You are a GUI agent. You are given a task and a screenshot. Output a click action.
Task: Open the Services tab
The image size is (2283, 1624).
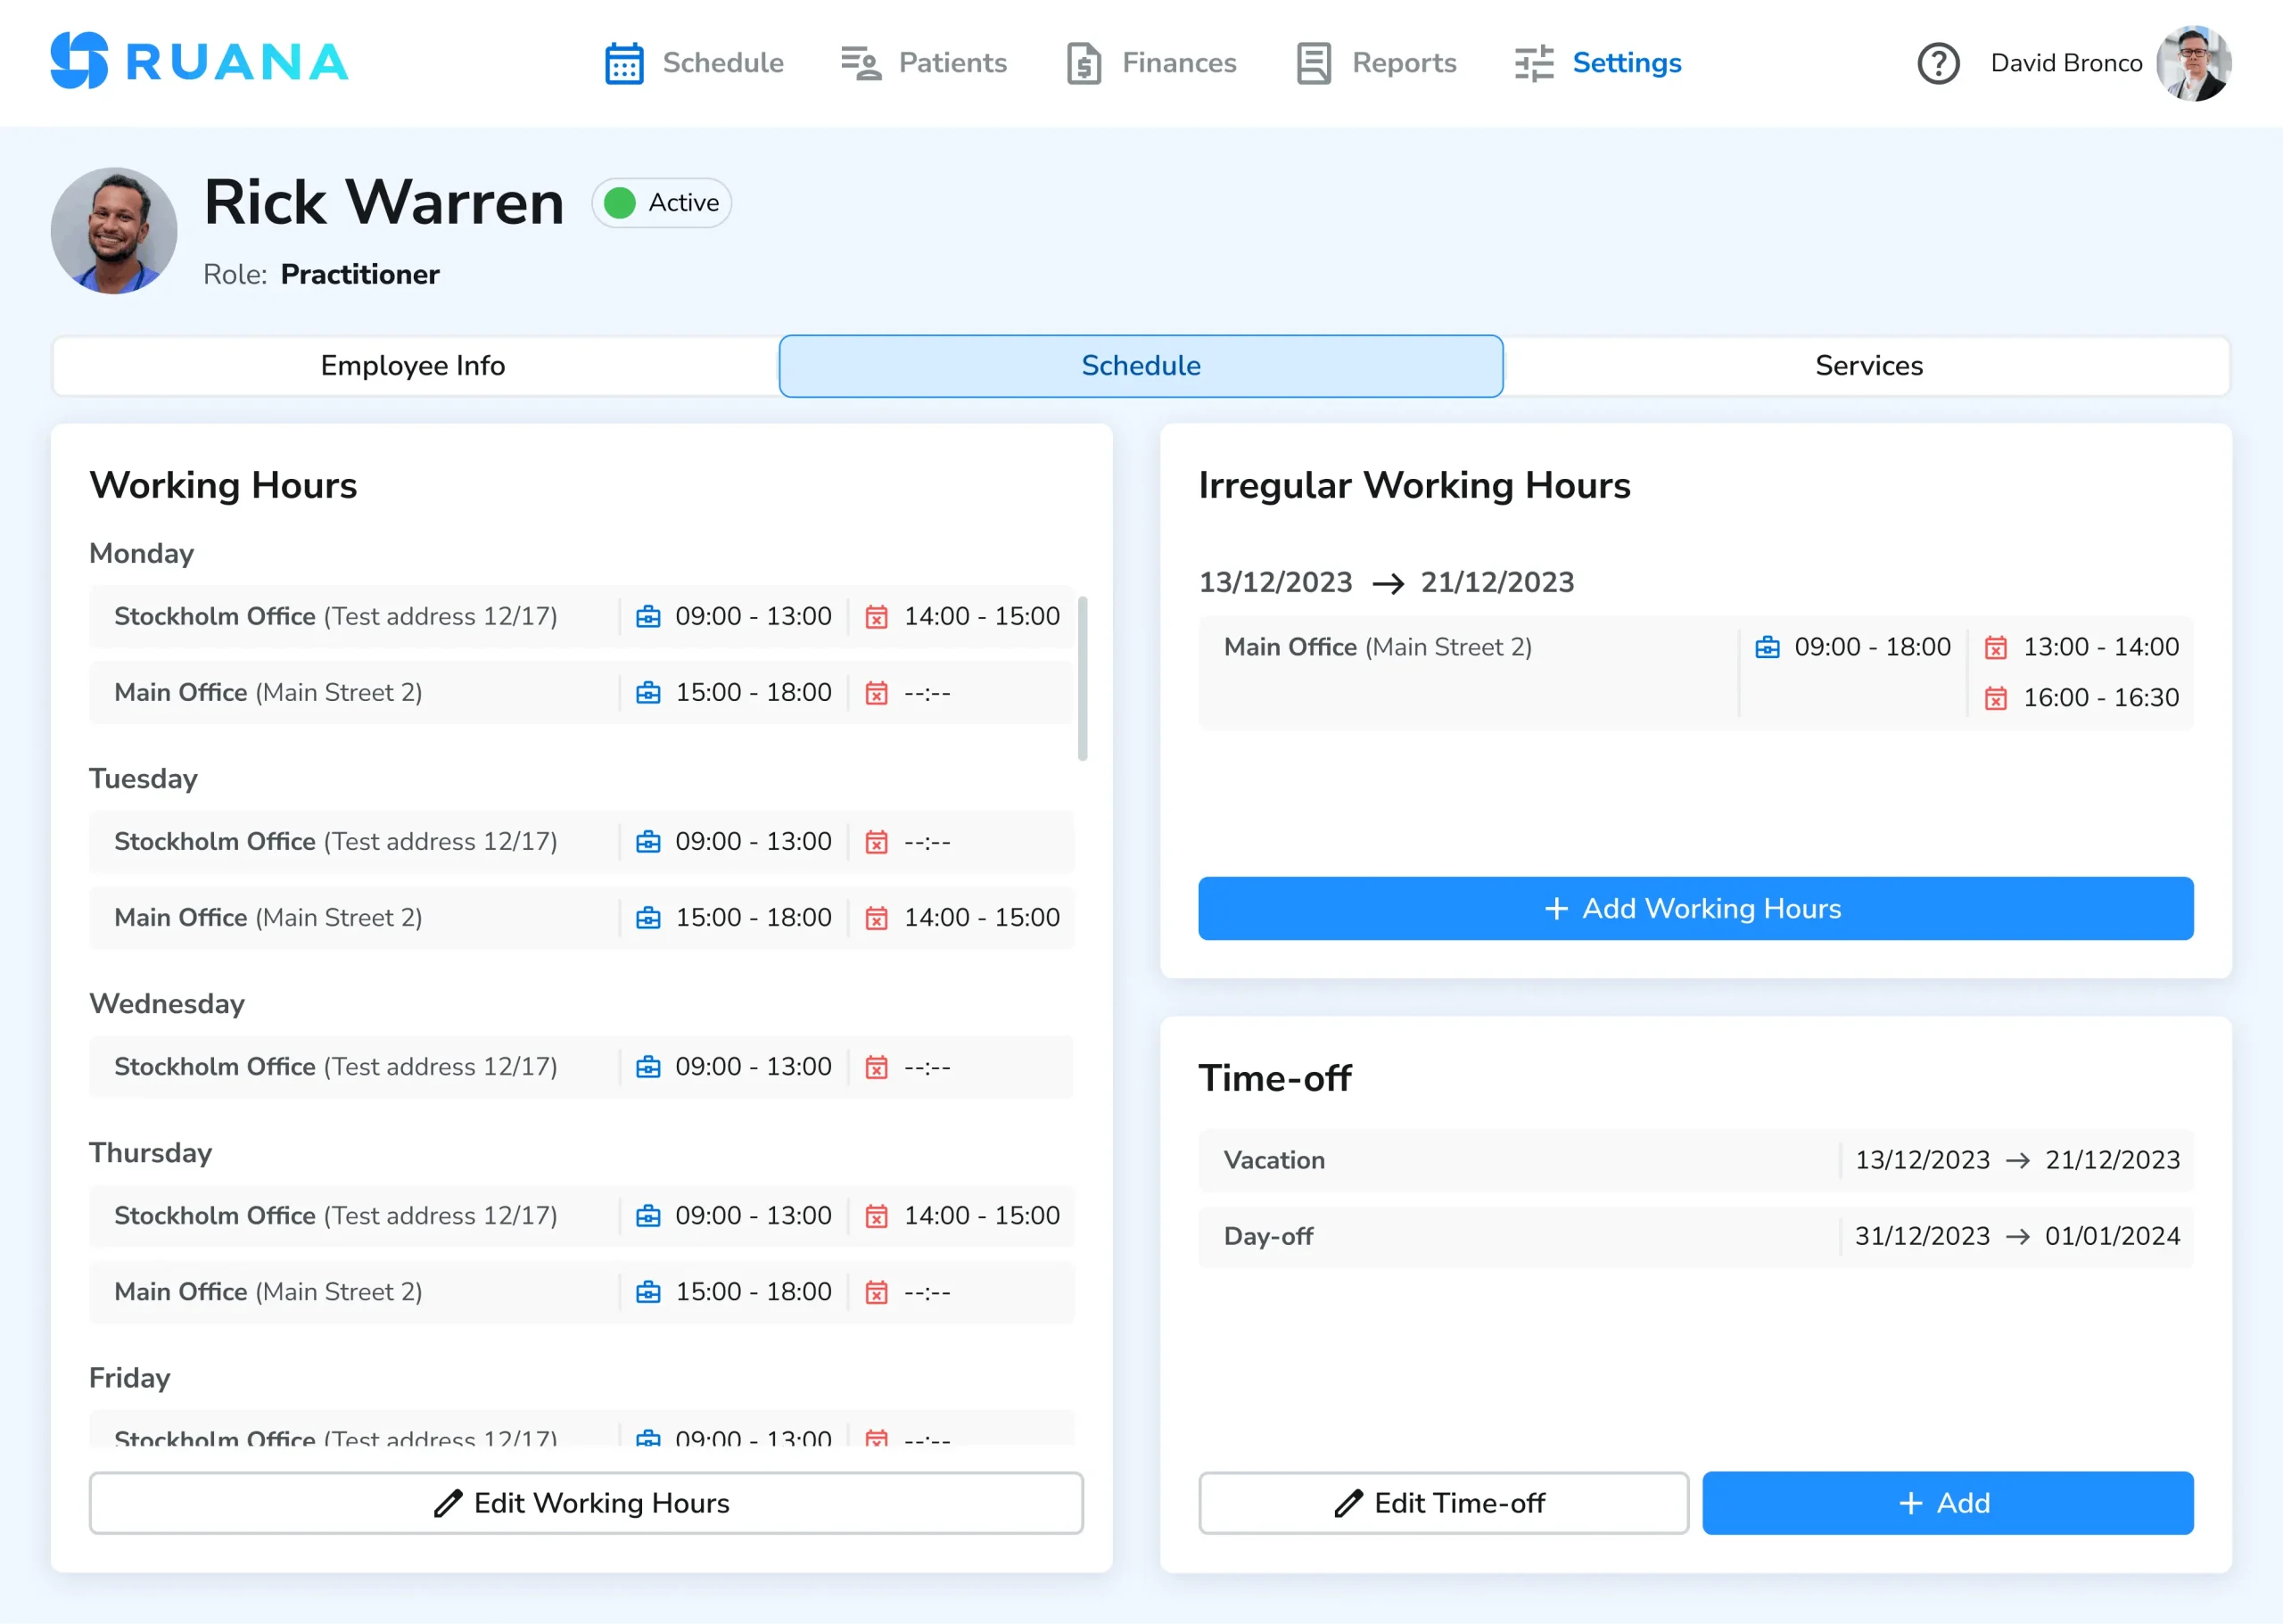(1868, 366)
